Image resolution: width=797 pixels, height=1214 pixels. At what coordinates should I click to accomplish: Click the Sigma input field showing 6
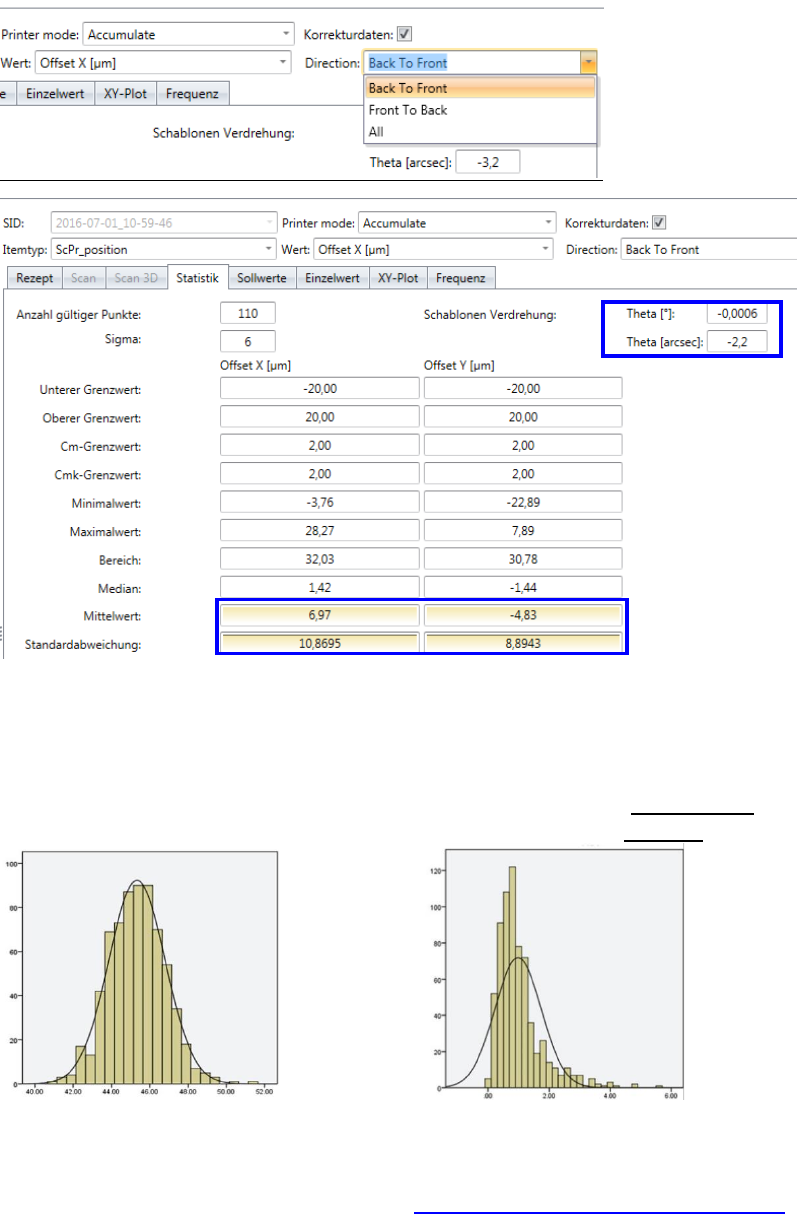[247, 340]
